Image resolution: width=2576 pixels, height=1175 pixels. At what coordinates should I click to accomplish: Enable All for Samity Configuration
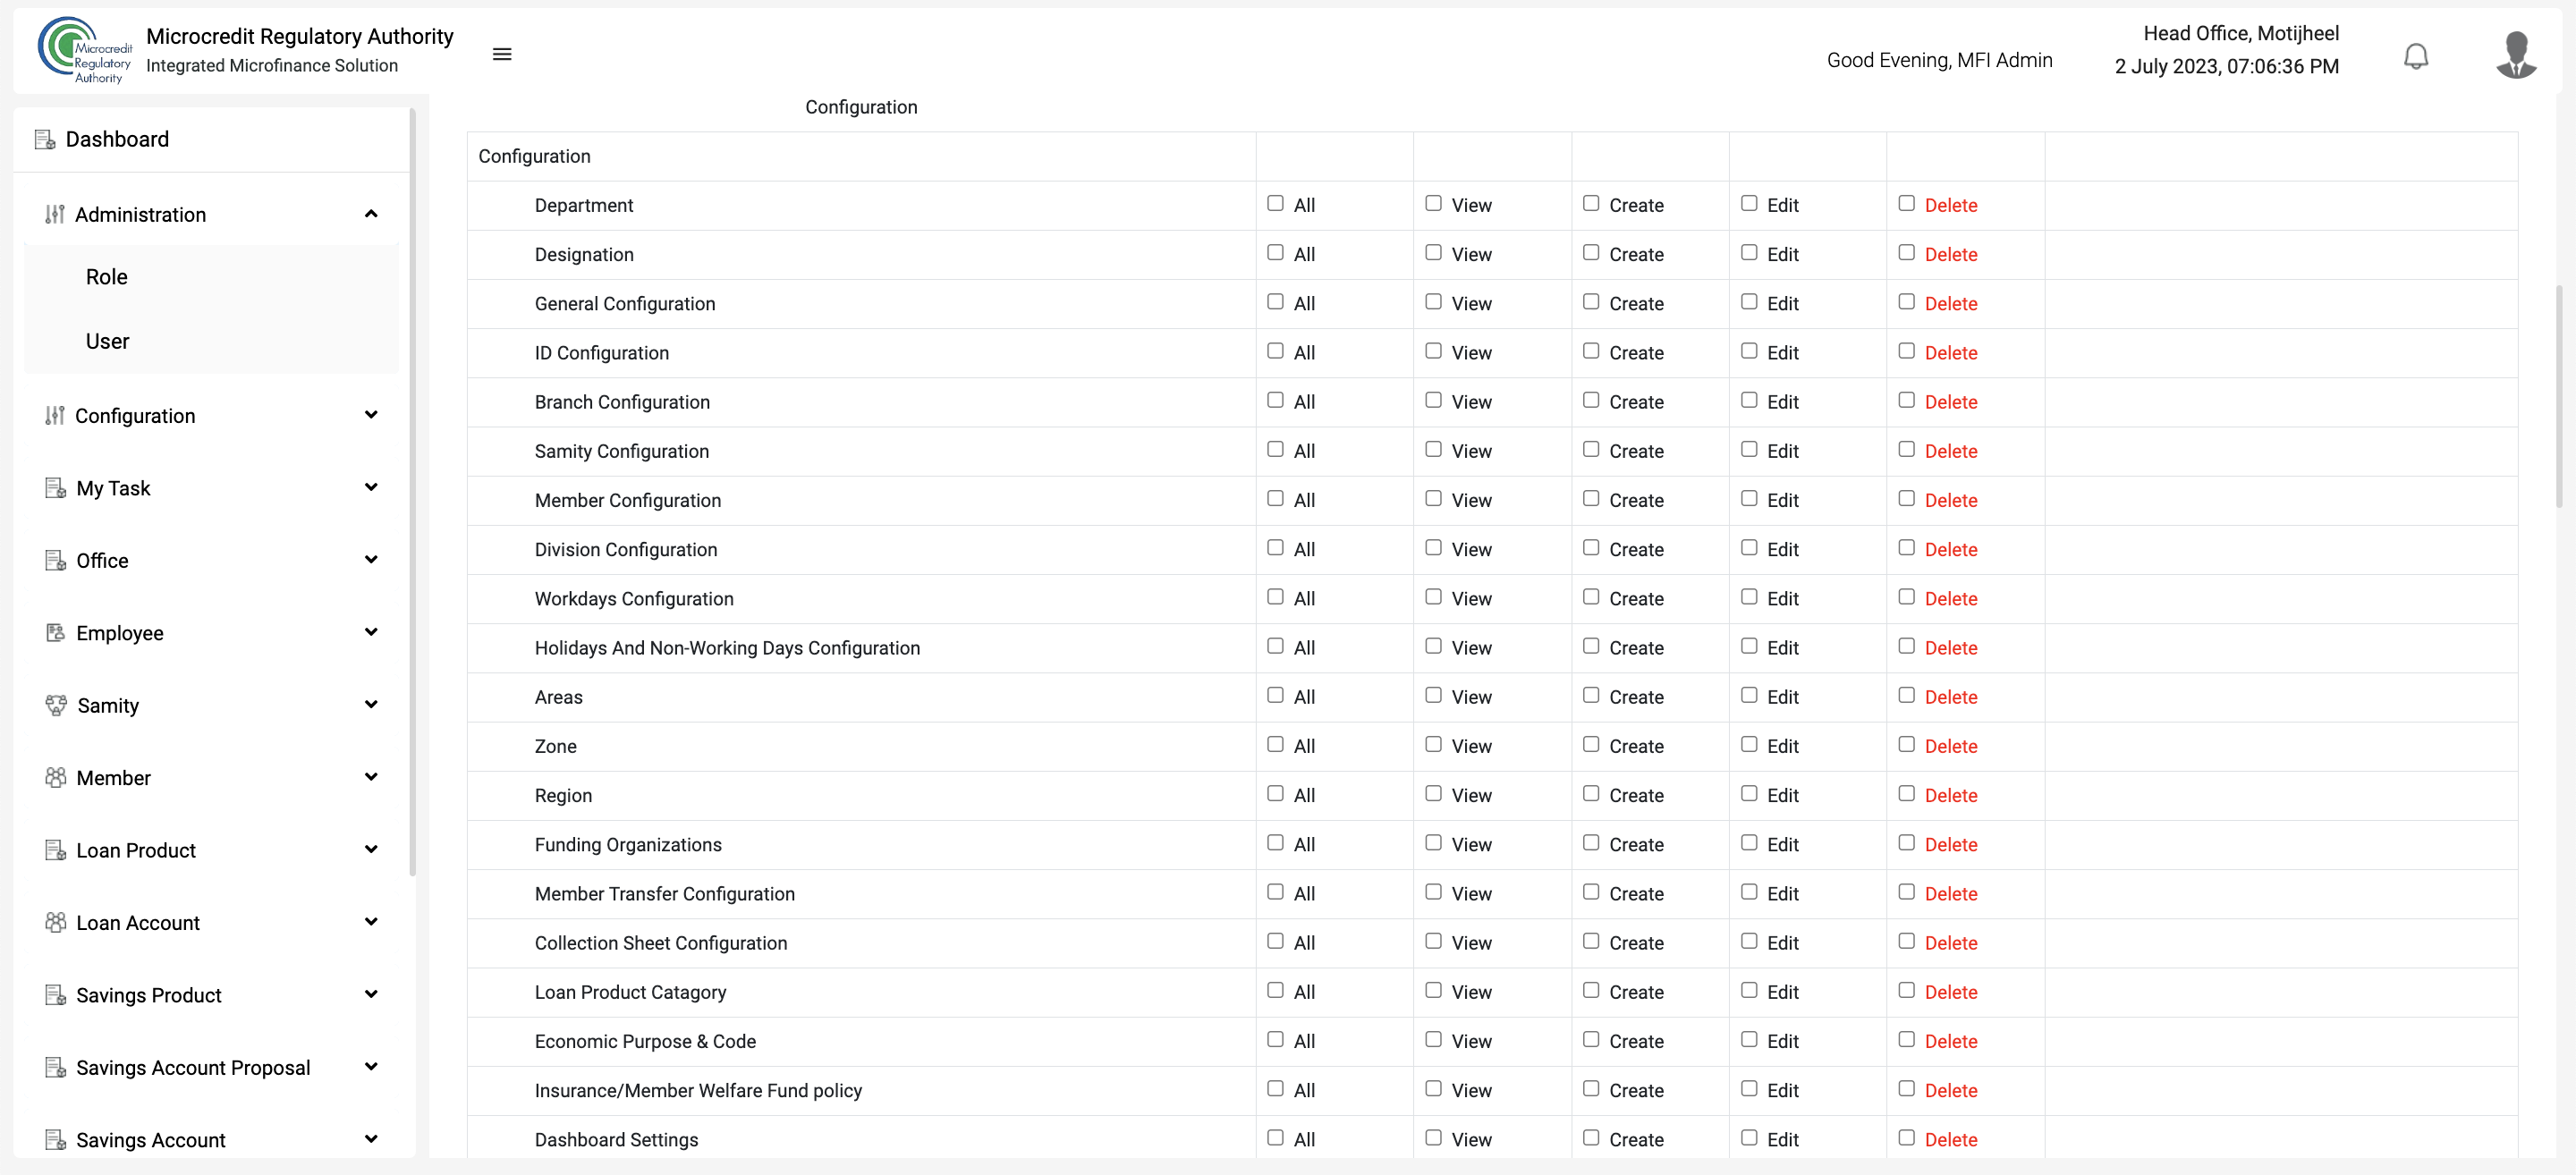pyautogui.click(x=1275, y=450)
